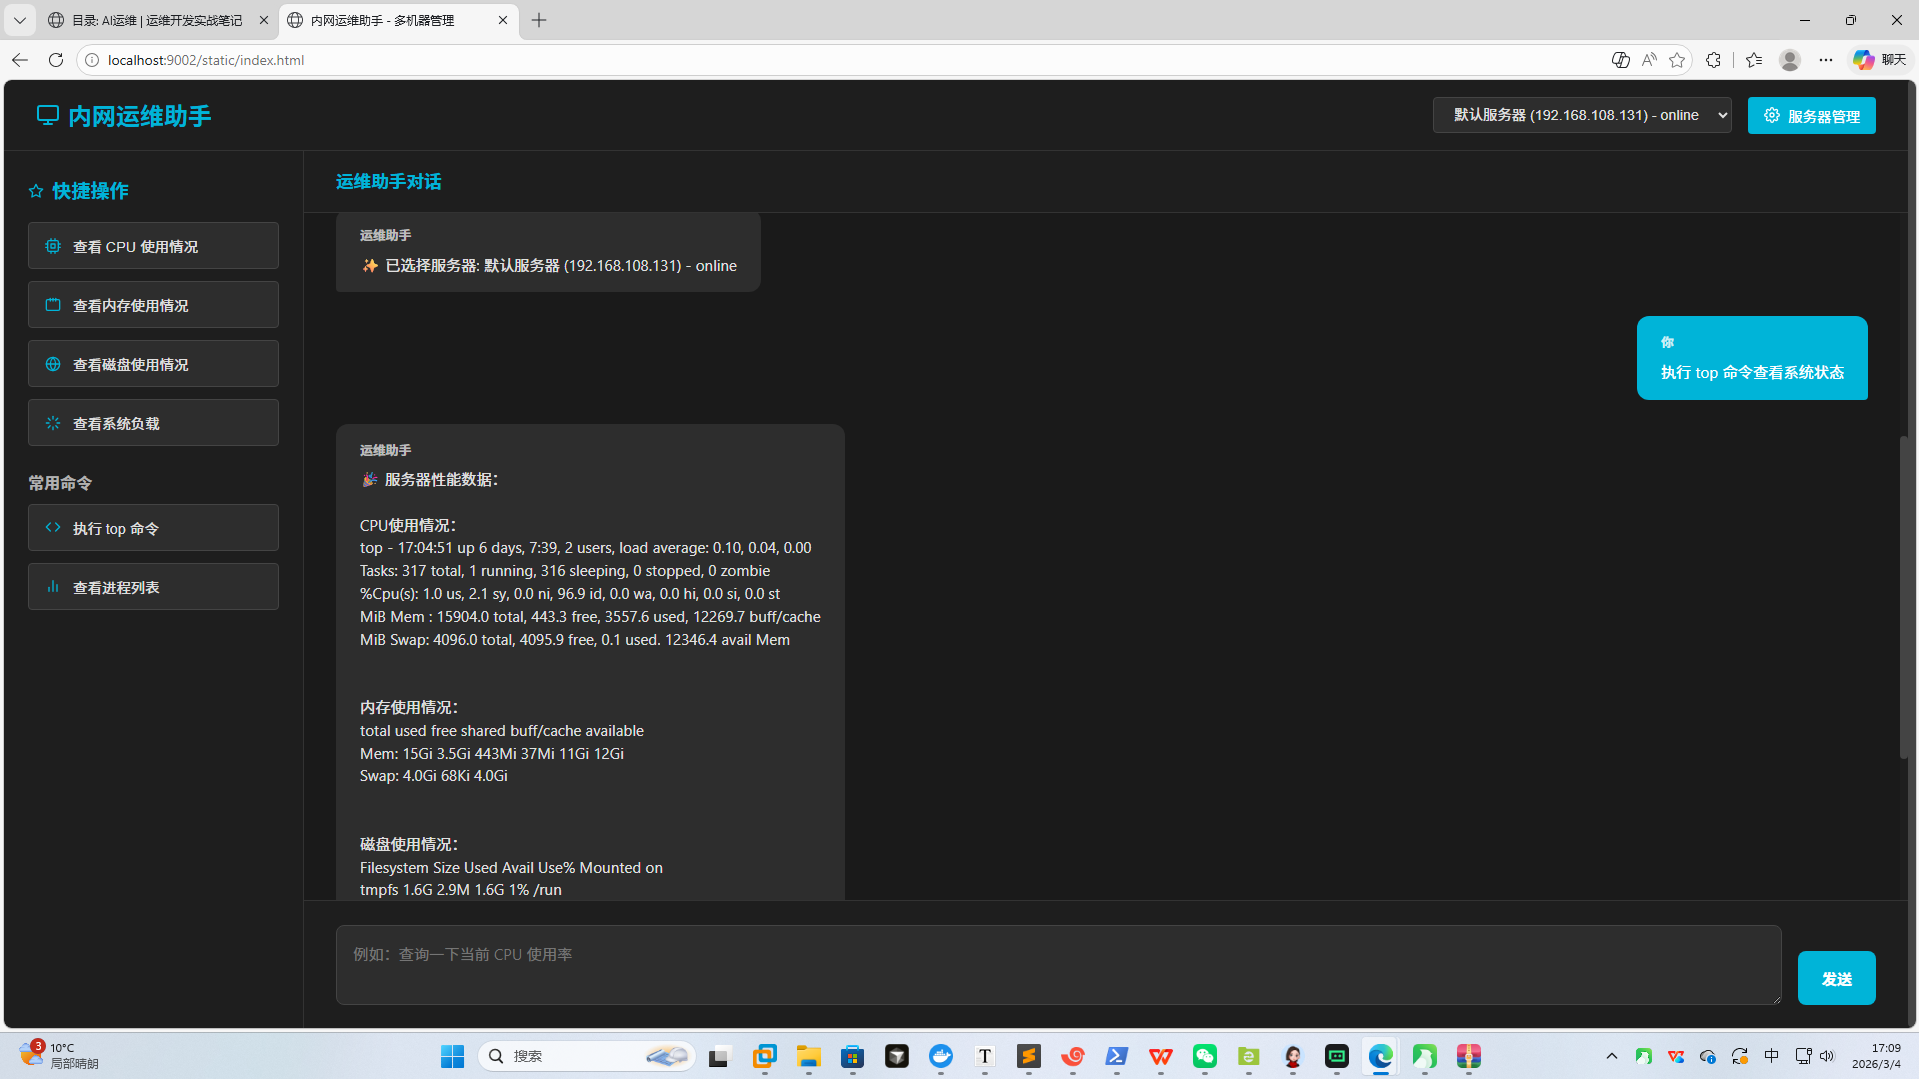Screen dimensions: 1919x1079
Task: Click the 查看 CPU 使用情况 quick action
Action: (153, 246)
